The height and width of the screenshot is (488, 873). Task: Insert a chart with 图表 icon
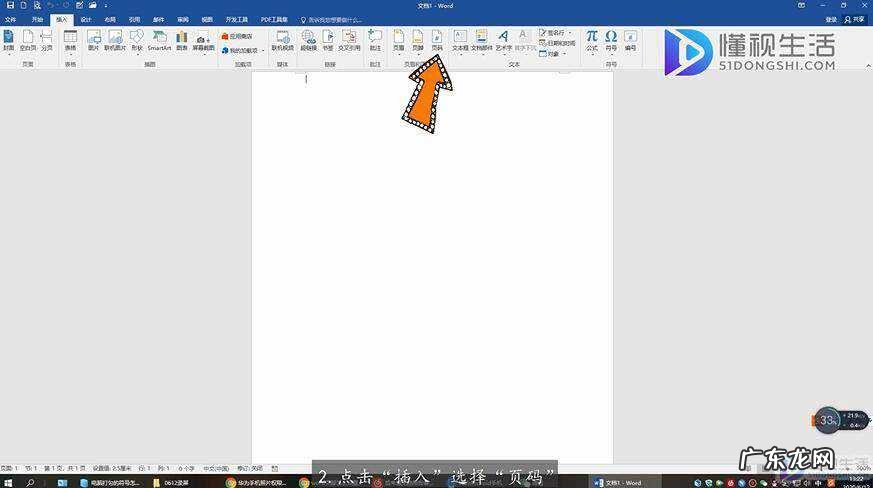click(182, 40)
